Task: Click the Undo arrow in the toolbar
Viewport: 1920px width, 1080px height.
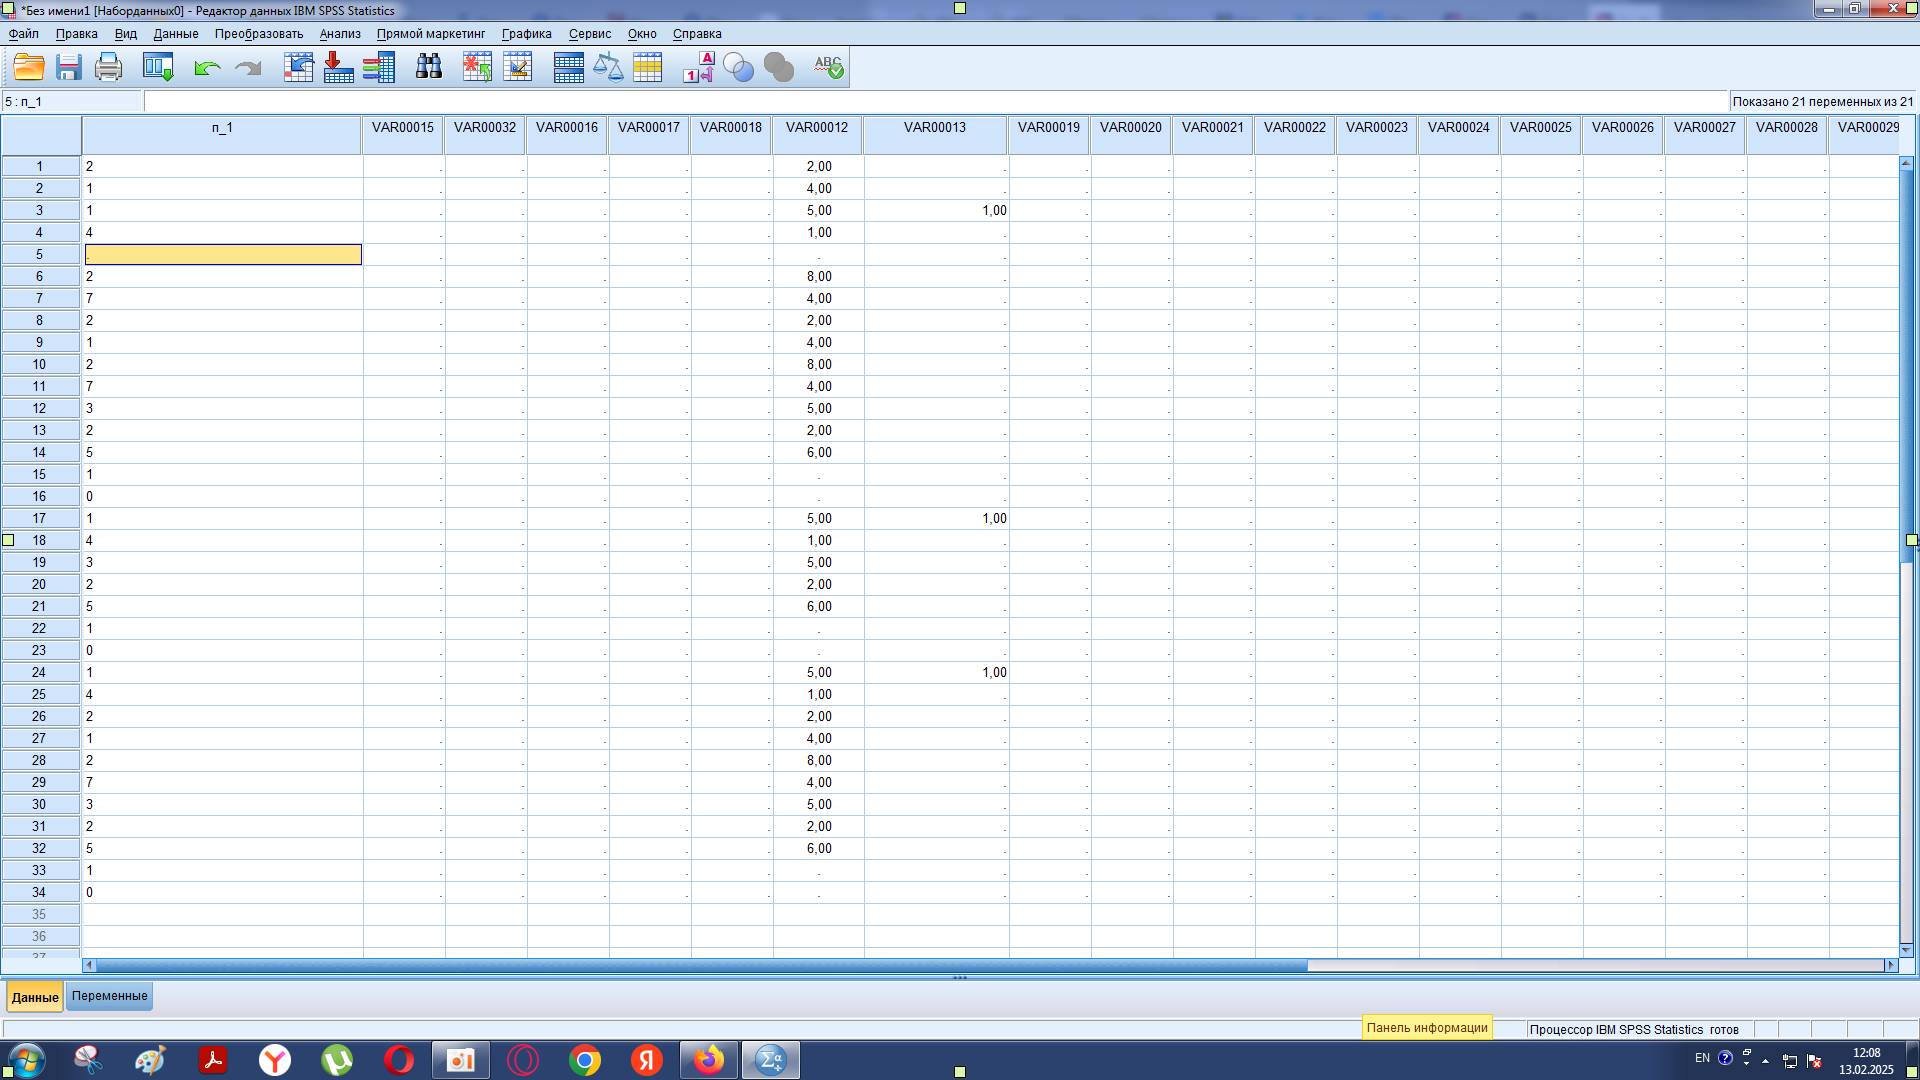Action: click(x=207, y=67)
